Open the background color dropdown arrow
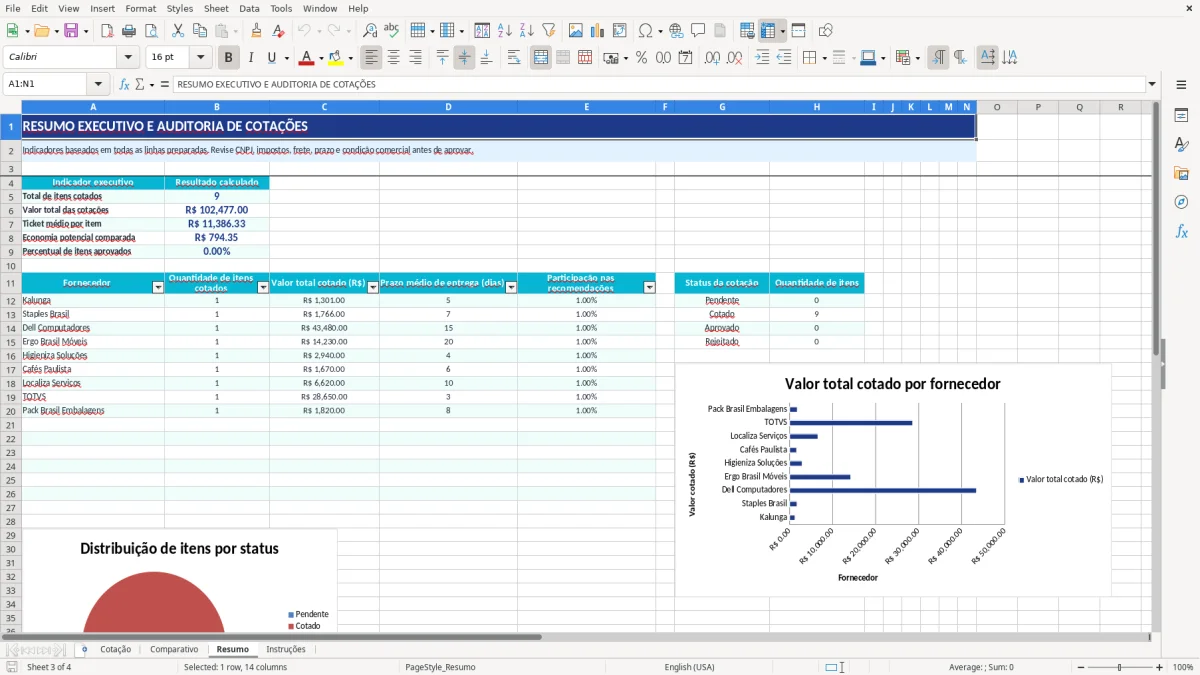This screenshot has height=675, width=1200. click(351, 58)
